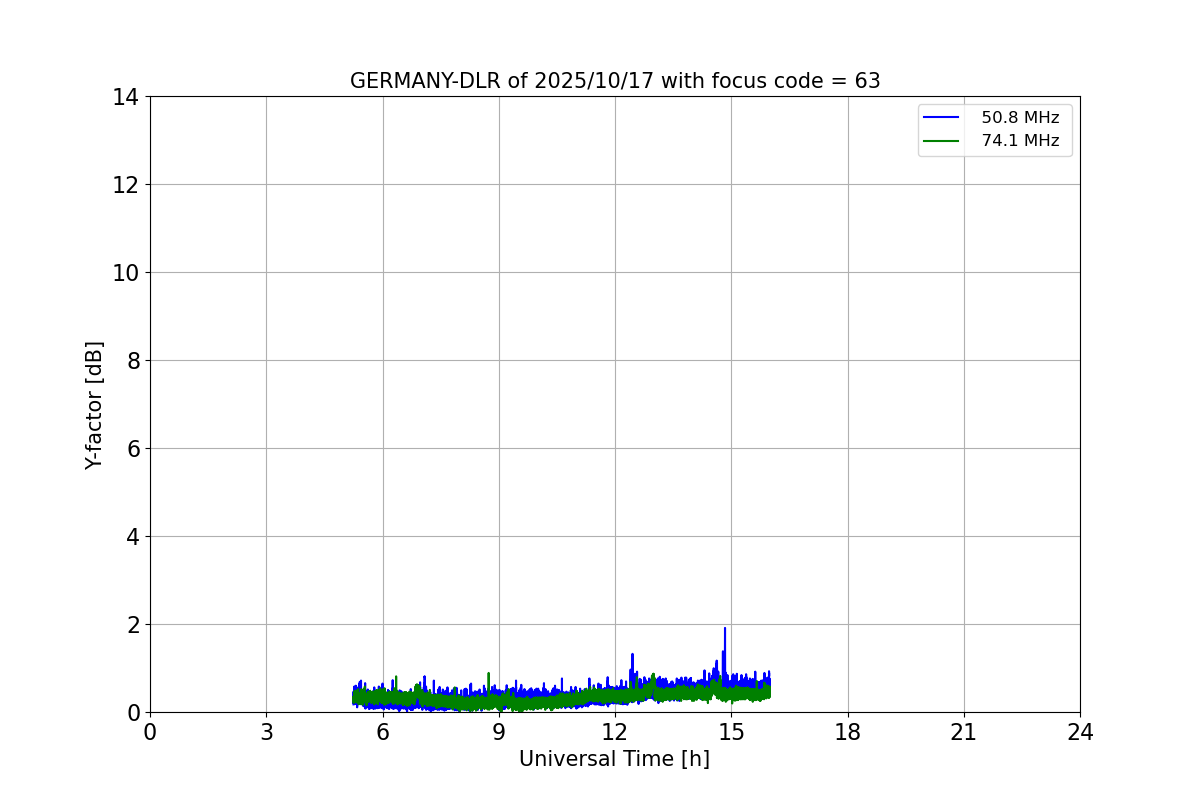Click the x-axis tick label 21

point(964,732)
